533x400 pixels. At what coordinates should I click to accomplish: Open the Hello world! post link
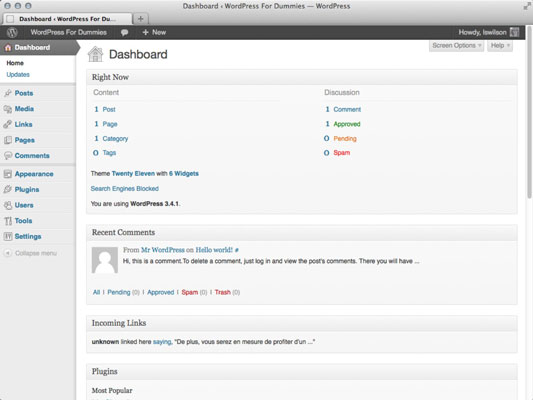point(214,250)
